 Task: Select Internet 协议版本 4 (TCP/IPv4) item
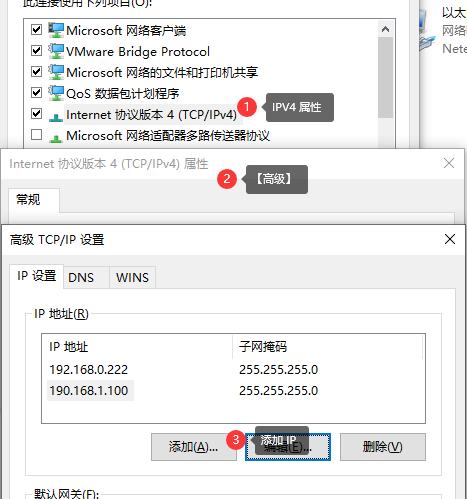pos(151,115)
